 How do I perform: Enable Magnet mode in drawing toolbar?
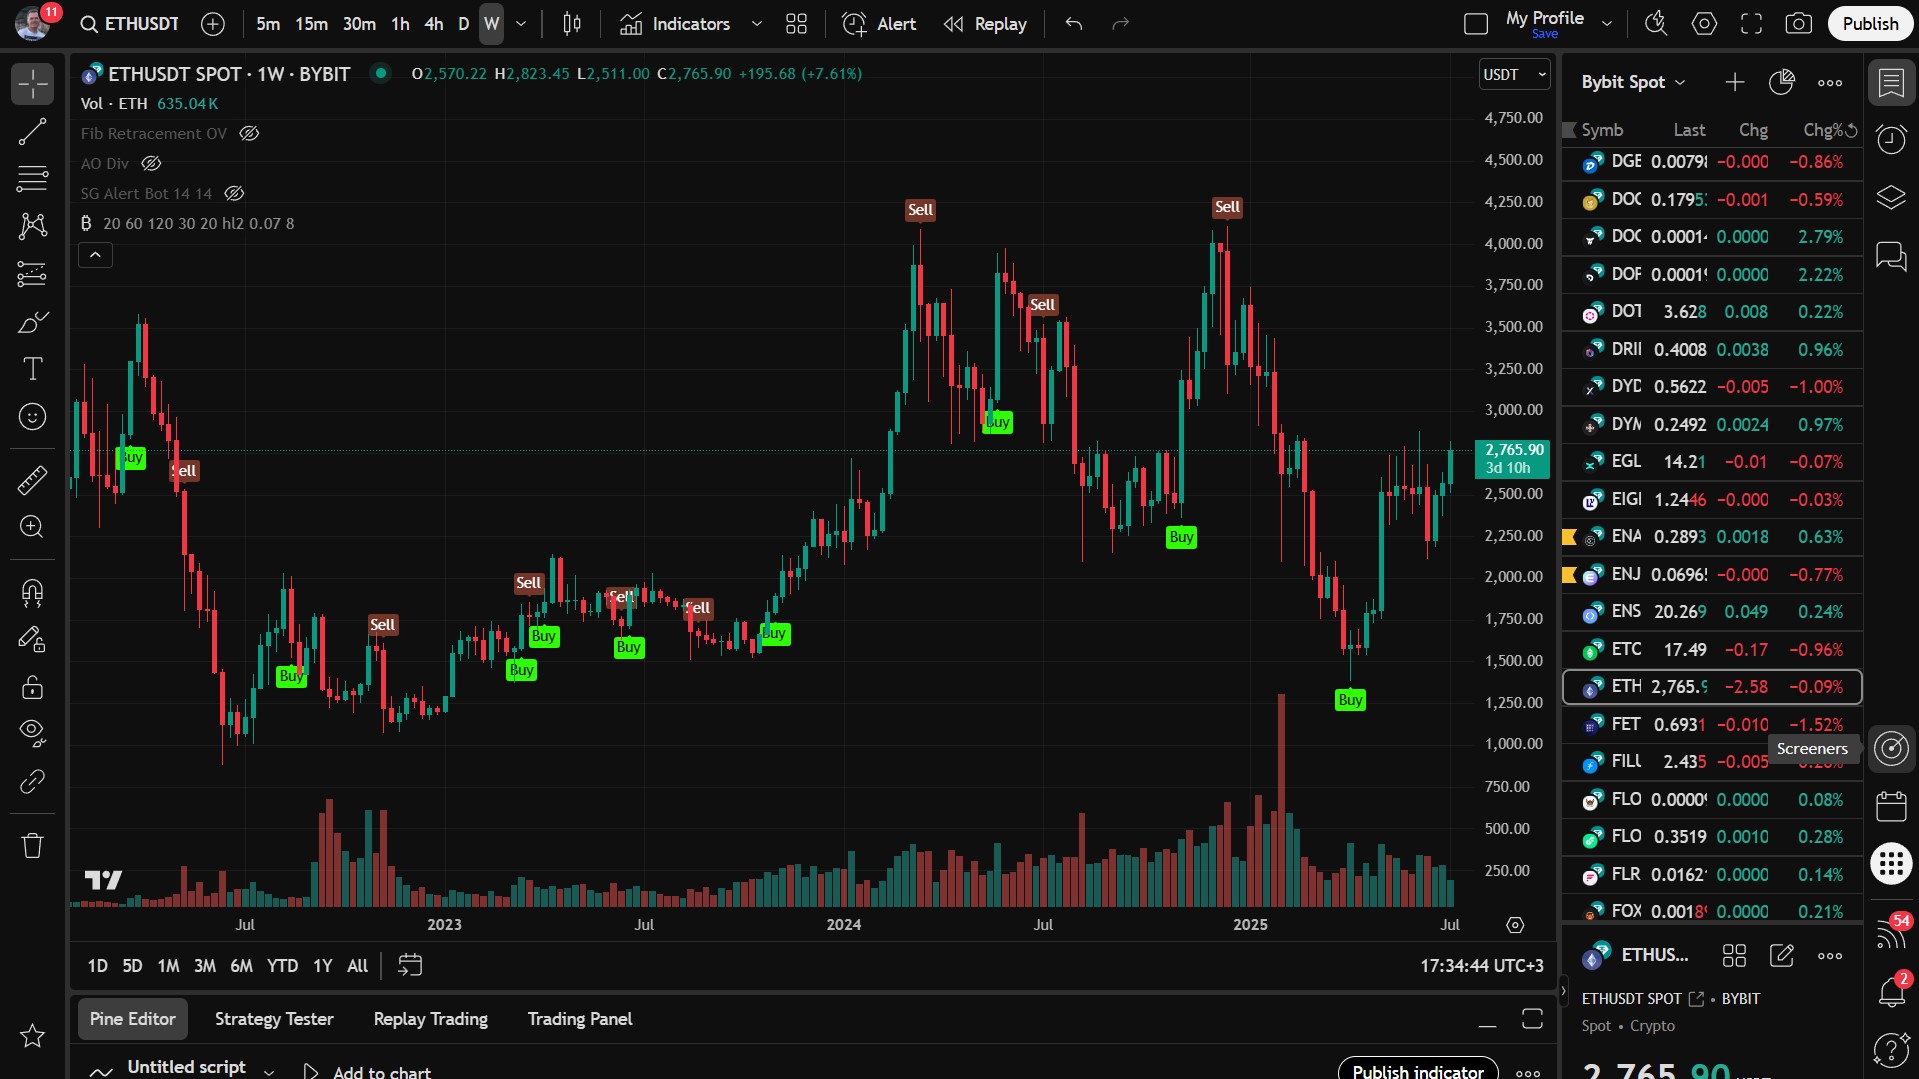(x=32, y=593)
